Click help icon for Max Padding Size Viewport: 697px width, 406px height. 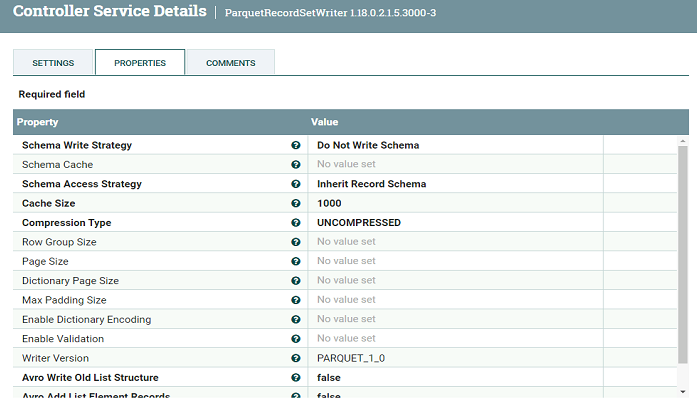coord(296,300)
